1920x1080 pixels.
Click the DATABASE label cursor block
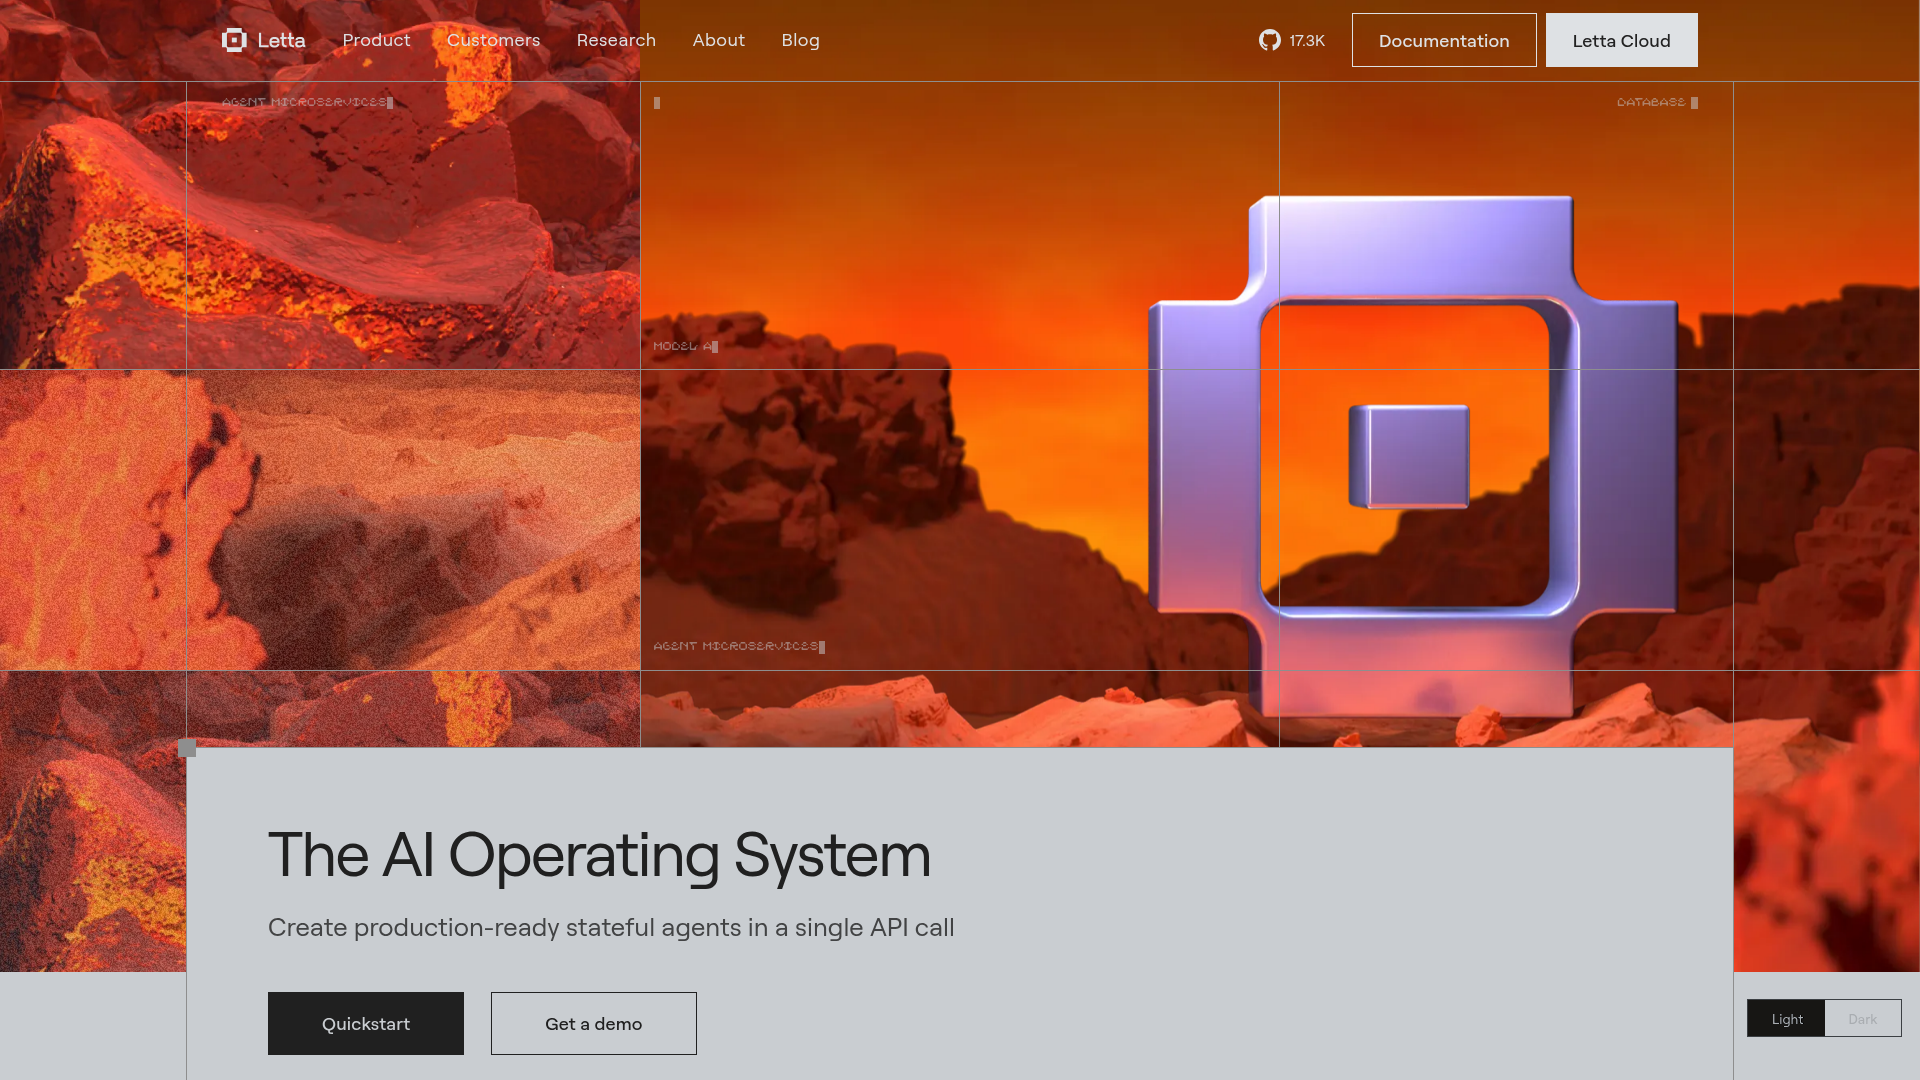click(1694, 103)
